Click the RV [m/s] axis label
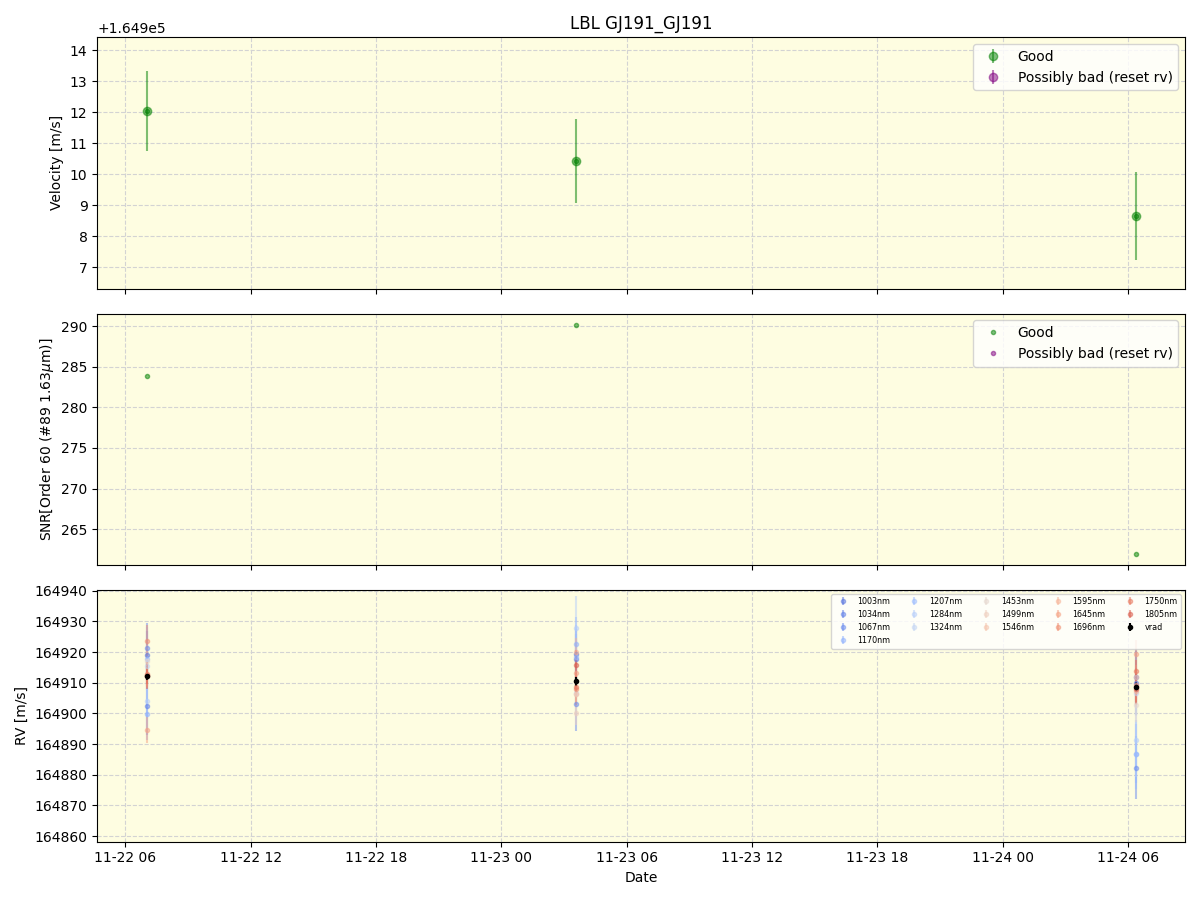 [x=20, y=716]
